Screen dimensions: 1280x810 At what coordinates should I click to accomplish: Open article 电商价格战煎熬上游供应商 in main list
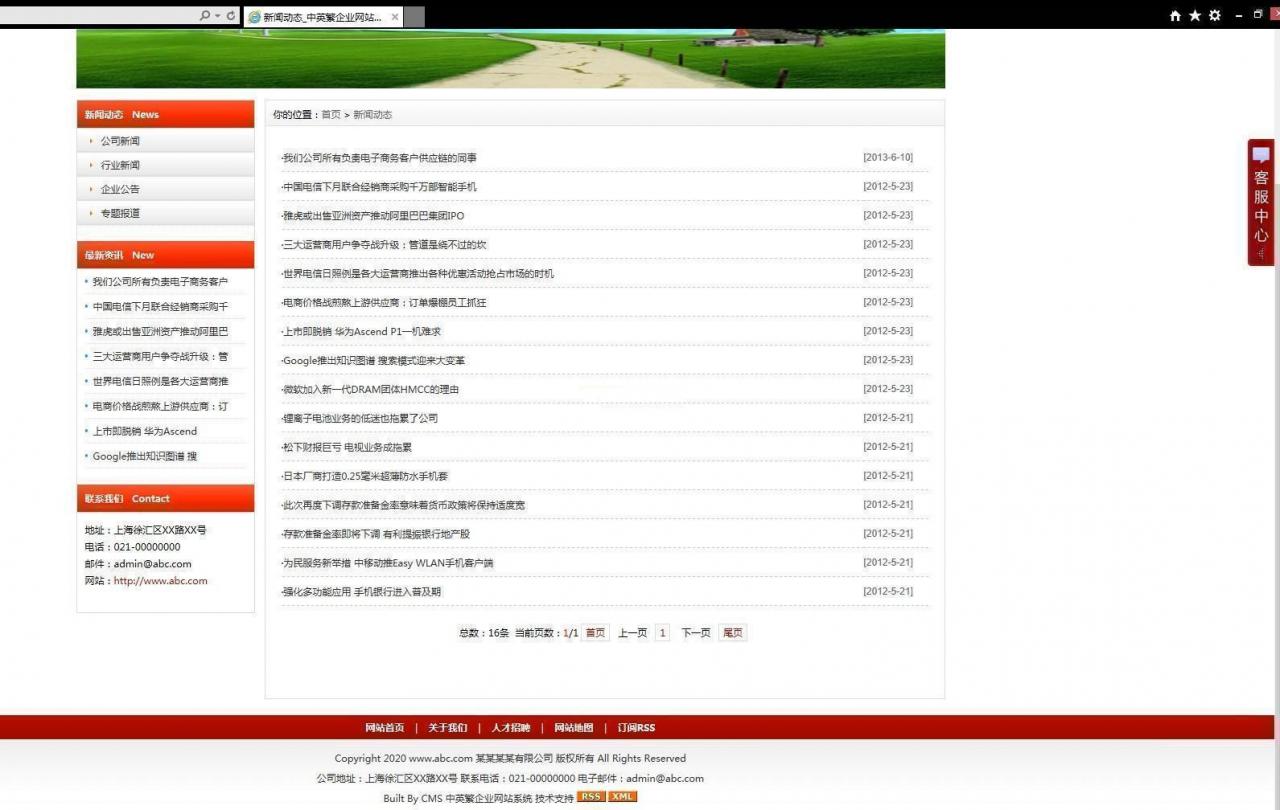coord(385,303)
